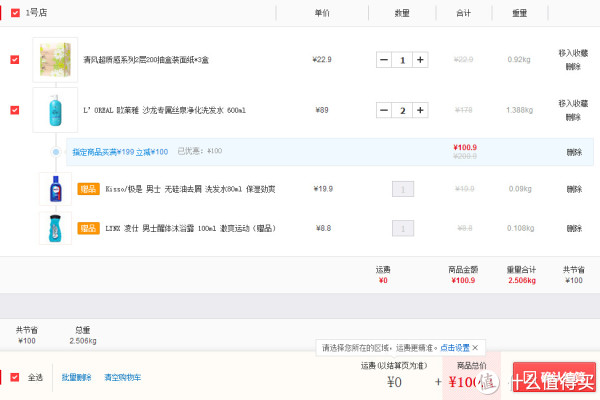Screen dimensions: 600x400
Task: Click 清空购物车 clear cart link
Action: point(122,377)
